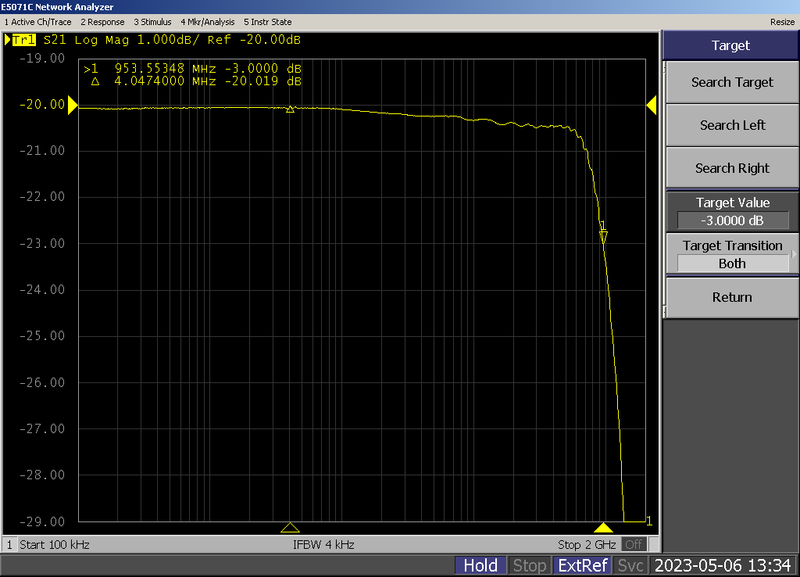Open the 3 Stimulus menu
The height and width of the screenshot is (577, 800).
click(152, 21)
